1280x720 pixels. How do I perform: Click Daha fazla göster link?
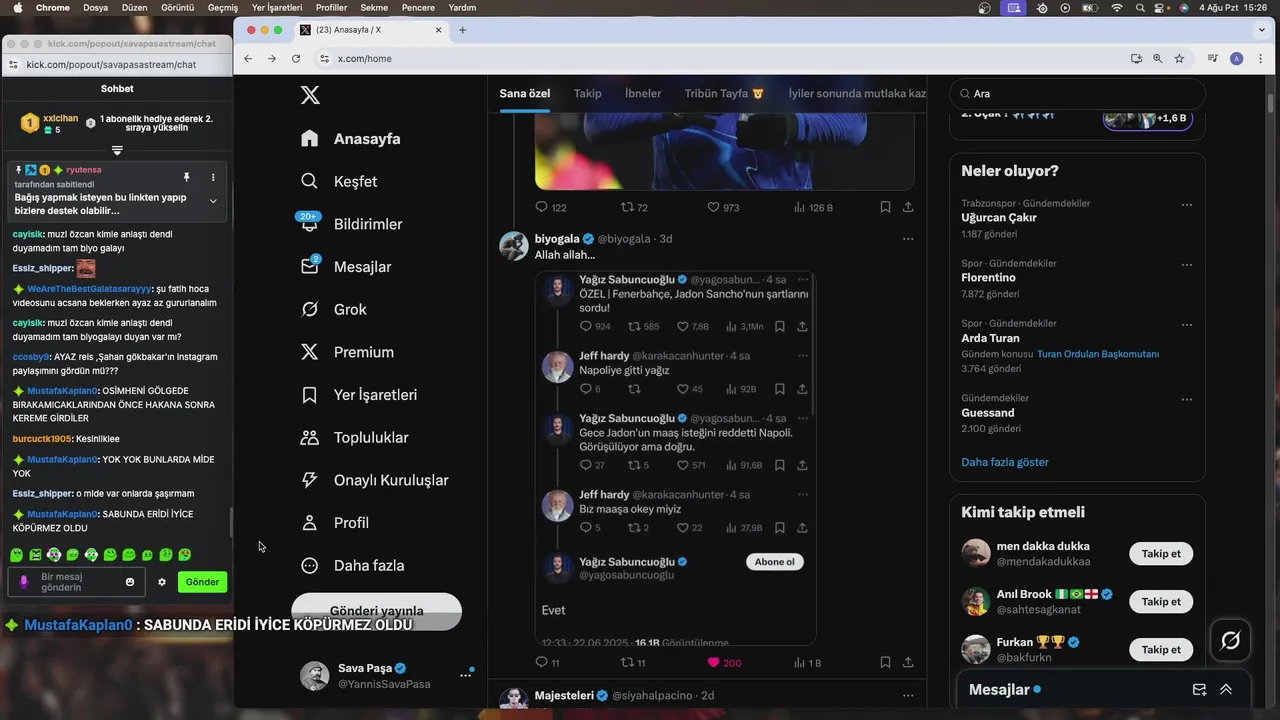(x=1005, y=462)
